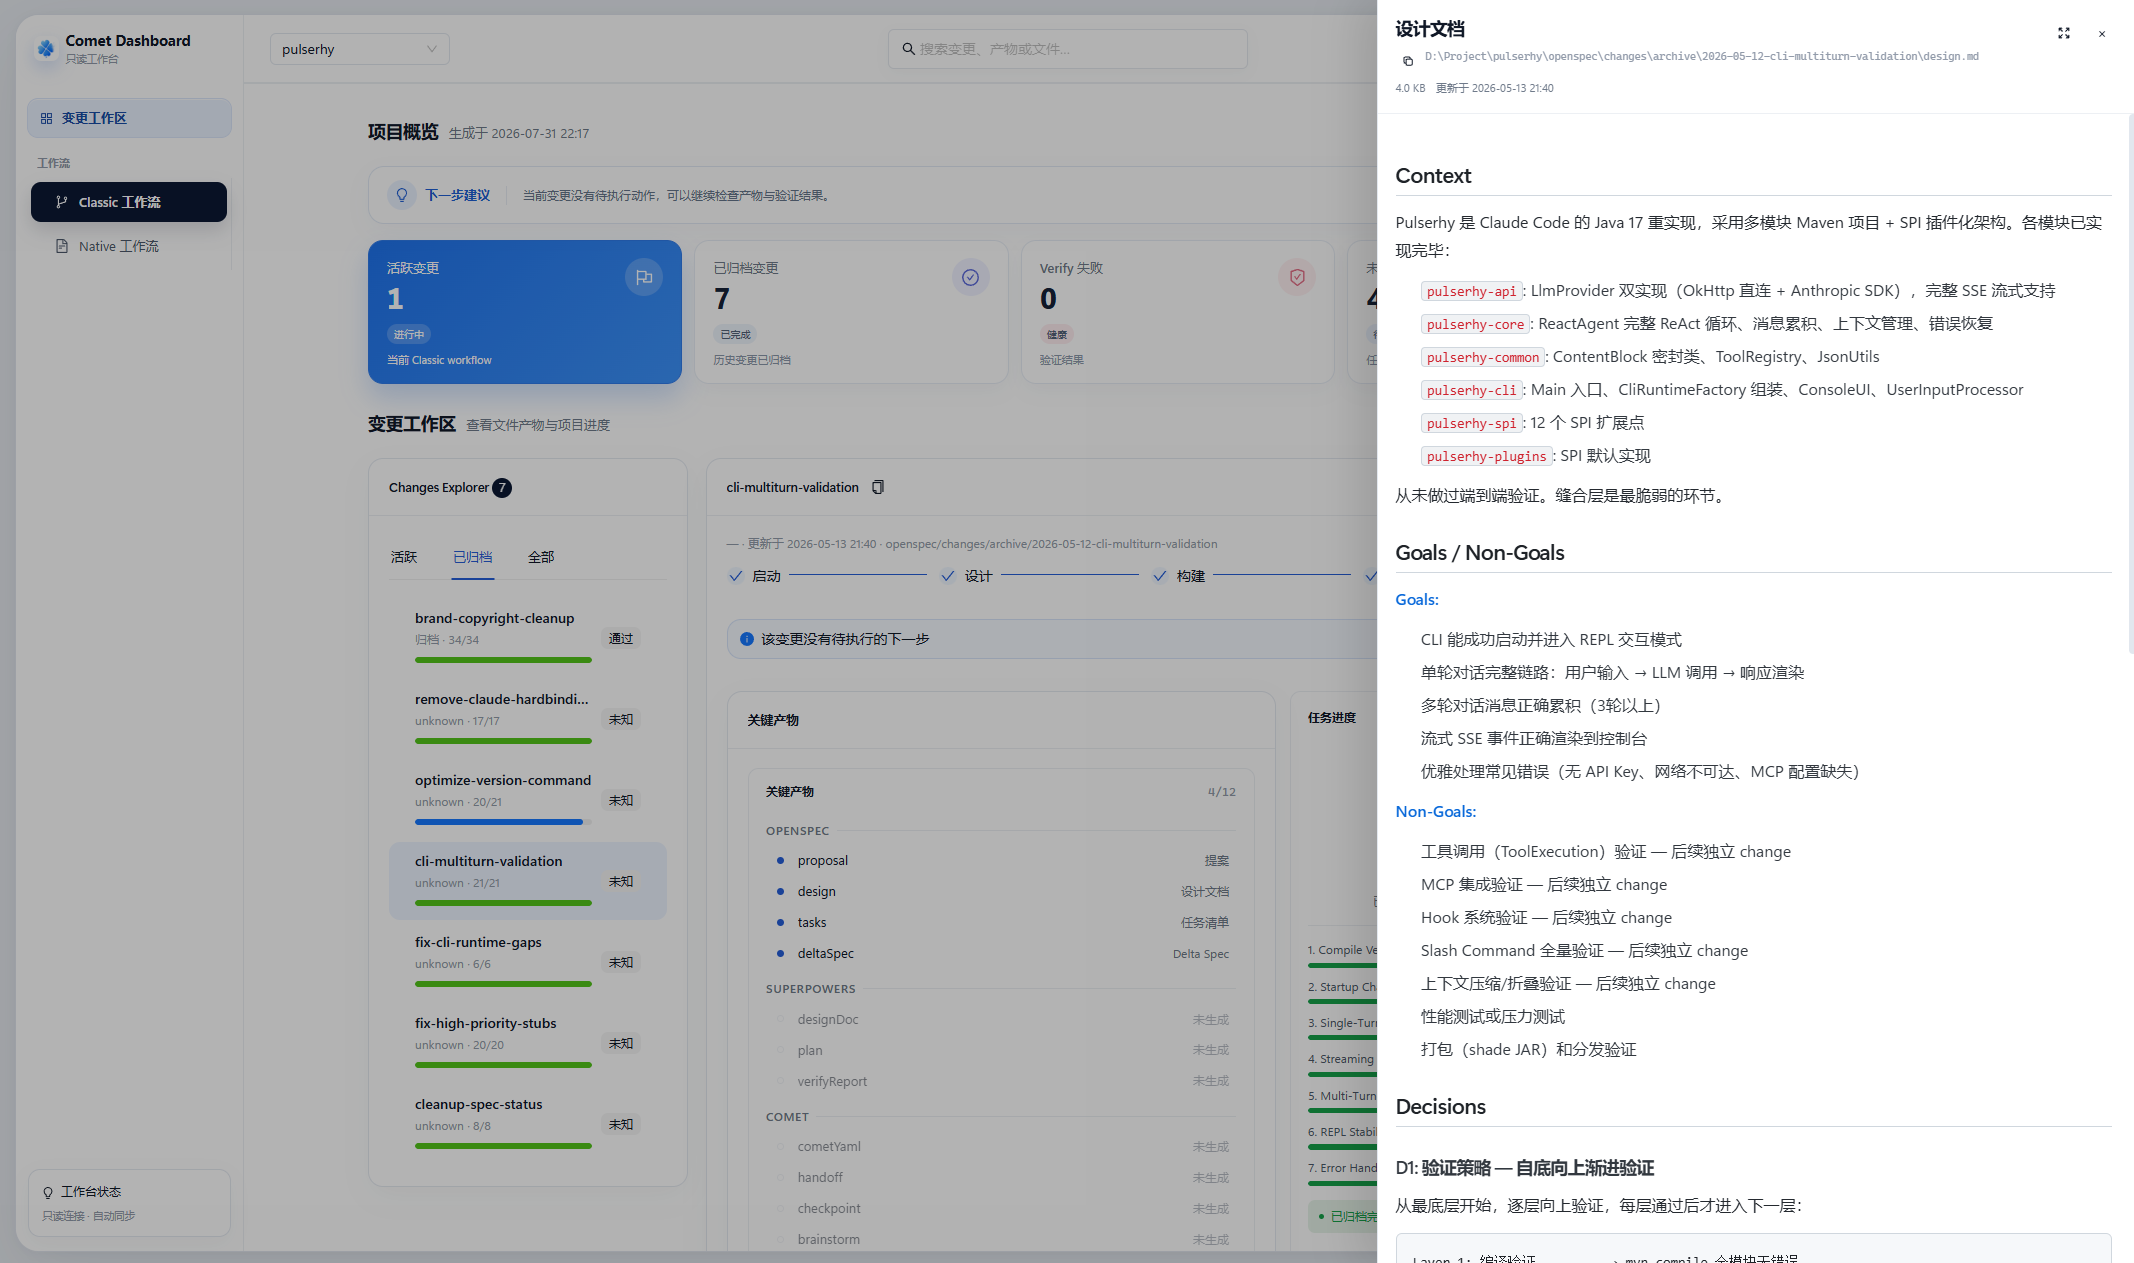Click the 变更工作区 grid icon

[46, 118]
